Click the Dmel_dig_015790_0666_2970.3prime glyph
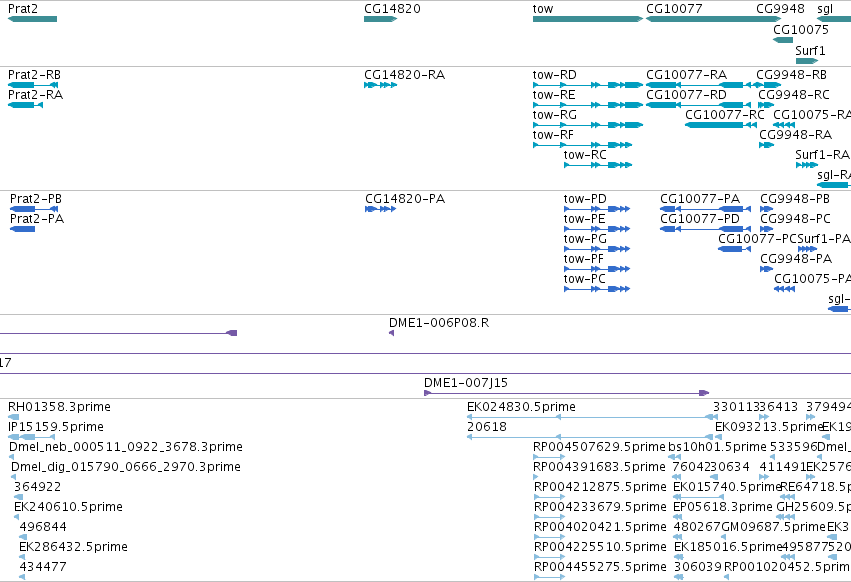This screenshot has height=582, width=851. click(14, 477)
